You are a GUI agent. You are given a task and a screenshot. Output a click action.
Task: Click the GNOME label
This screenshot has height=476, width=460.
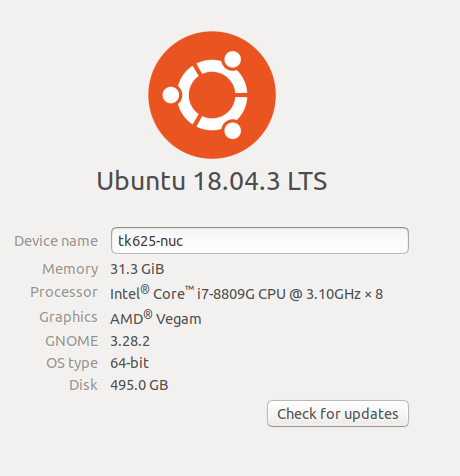(x=72, y=341)
